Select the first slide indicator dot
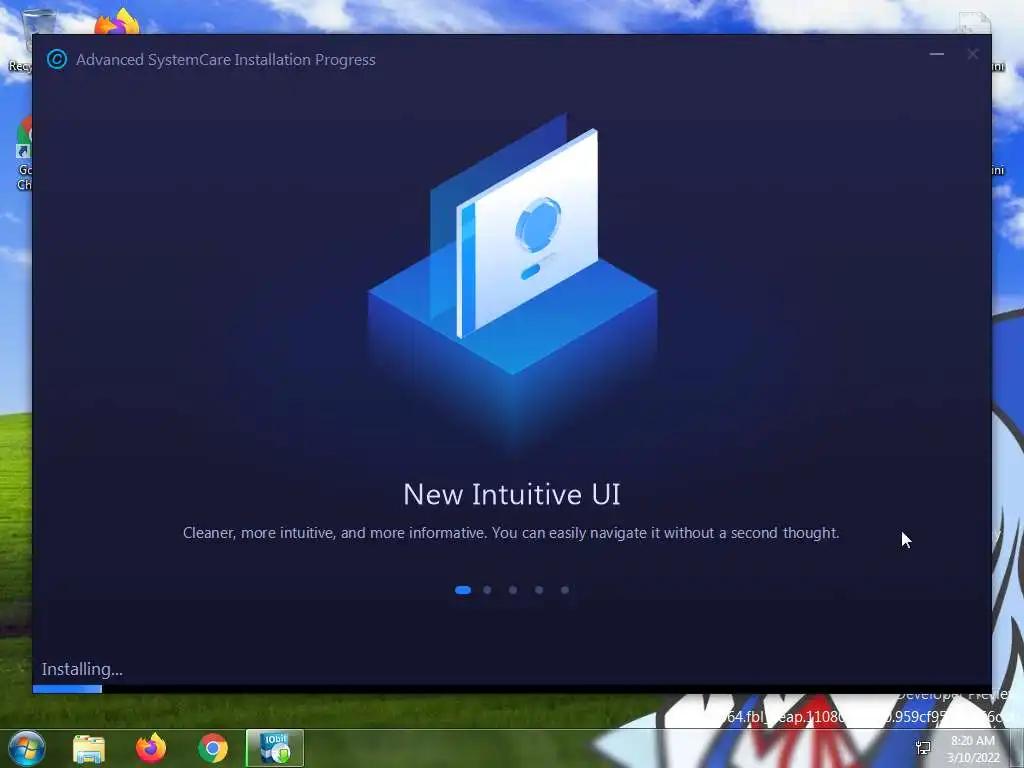1024x768 pixels. [463, 590]
